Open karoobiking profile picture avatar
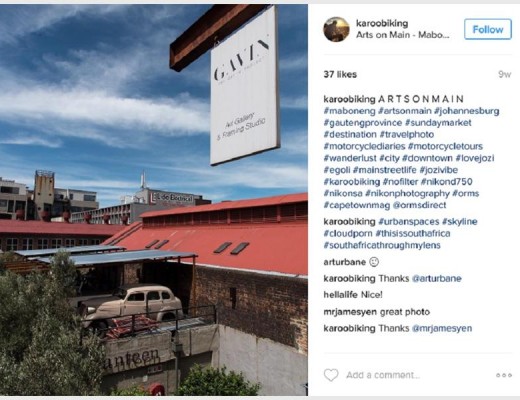The width and height of the screenshot is (520, 400). 336,29
